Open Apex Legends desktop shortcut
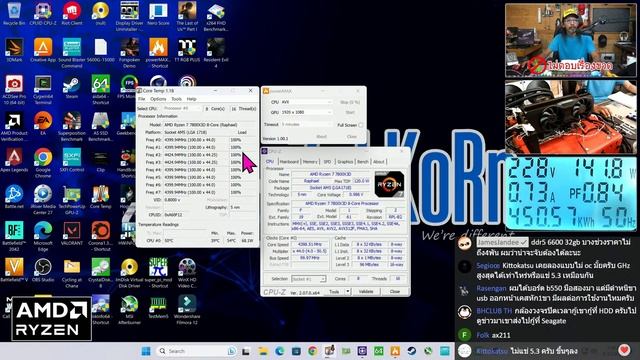This screenshot has width=640, height=360. click(x=14, y=161)
